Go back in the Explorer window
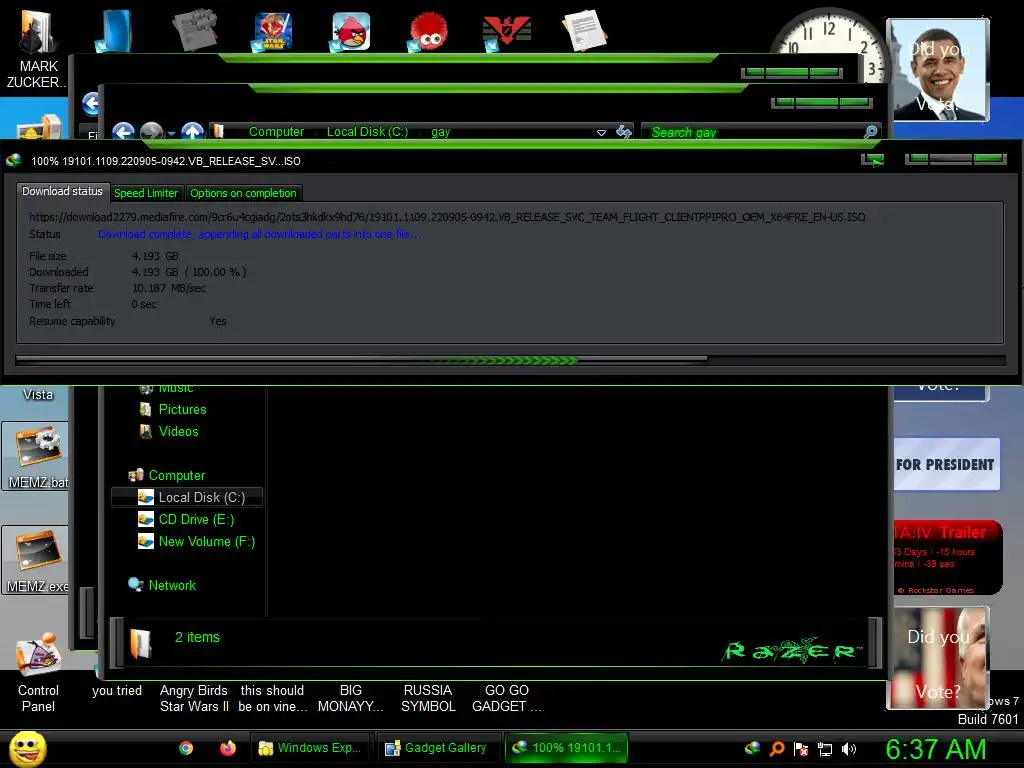 123,133
